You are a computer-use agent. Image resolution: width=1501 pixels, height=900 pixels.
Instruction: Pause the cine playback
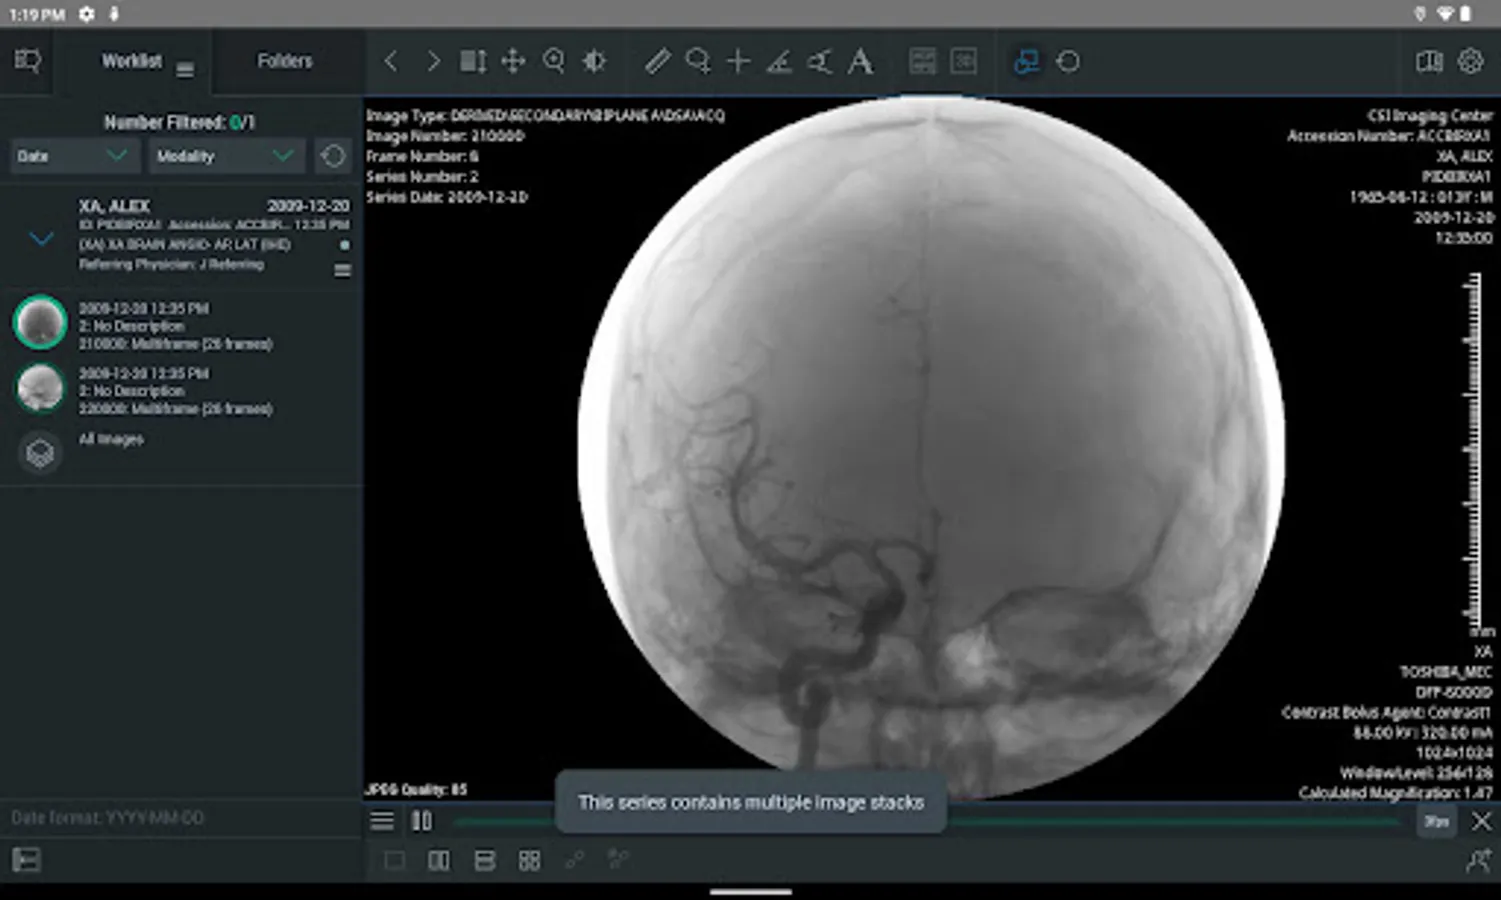point(422,821)
